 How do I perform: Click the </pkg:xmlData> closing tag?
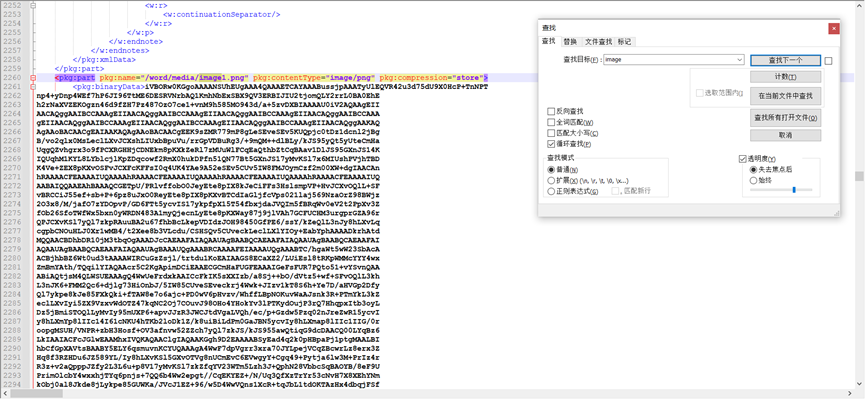click(104, 60)
